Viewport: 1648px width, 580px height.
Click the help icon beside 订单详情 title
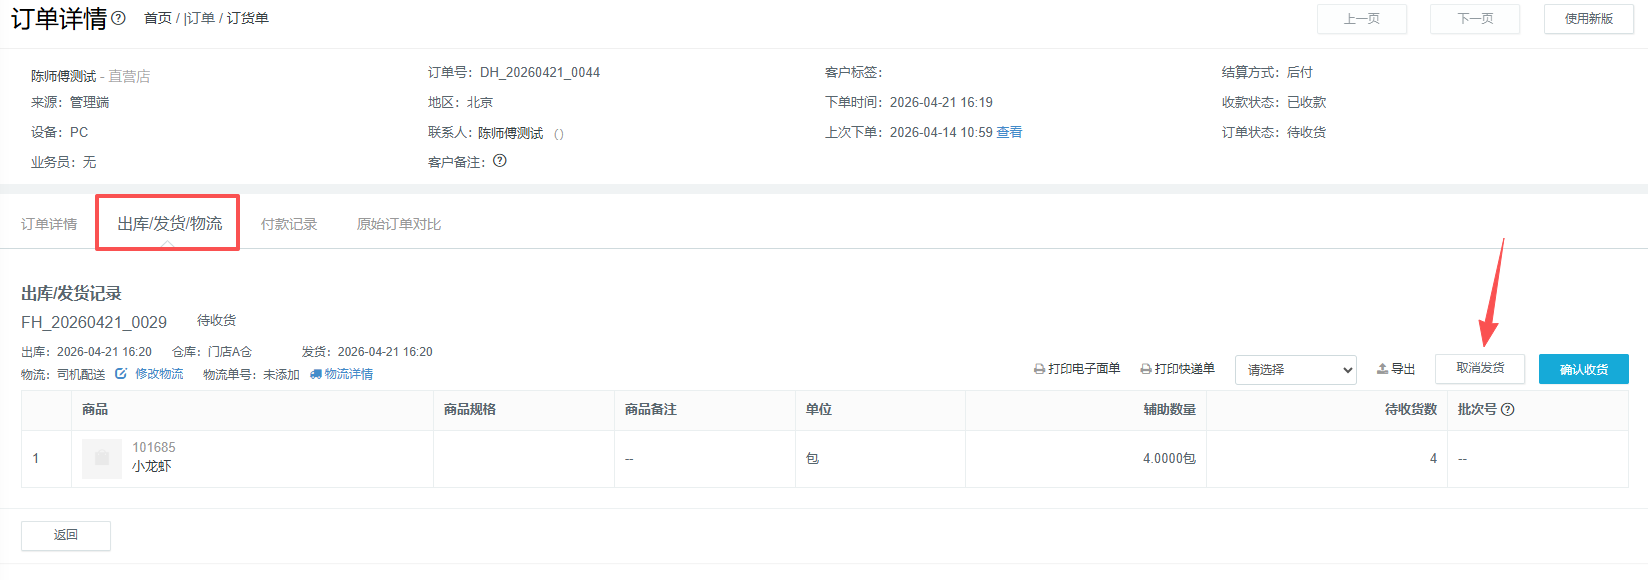click(119, 18)
